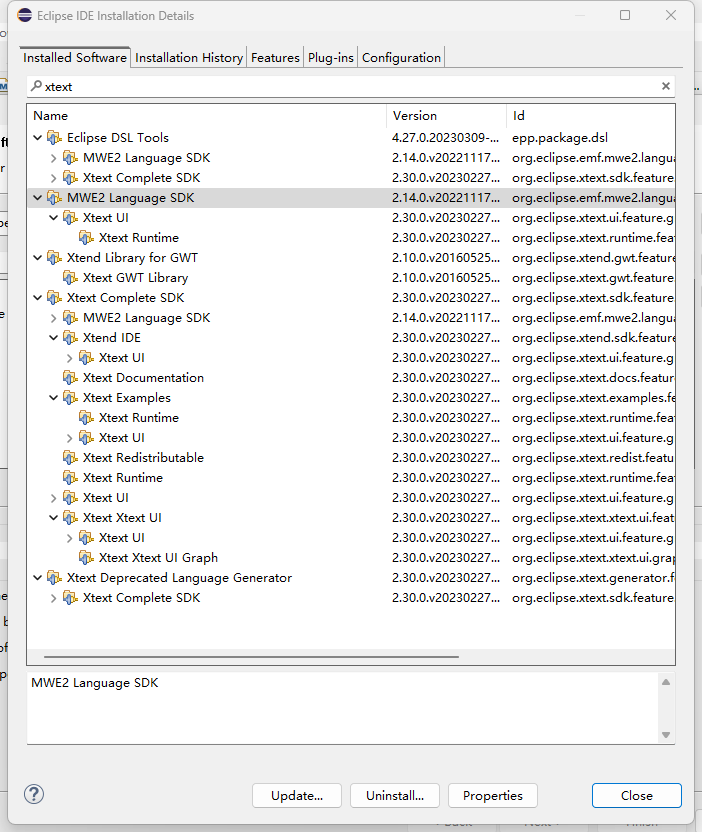Focus the filter field containing xtext
Screen dimensions: 702x832
(x=350, y=86)
